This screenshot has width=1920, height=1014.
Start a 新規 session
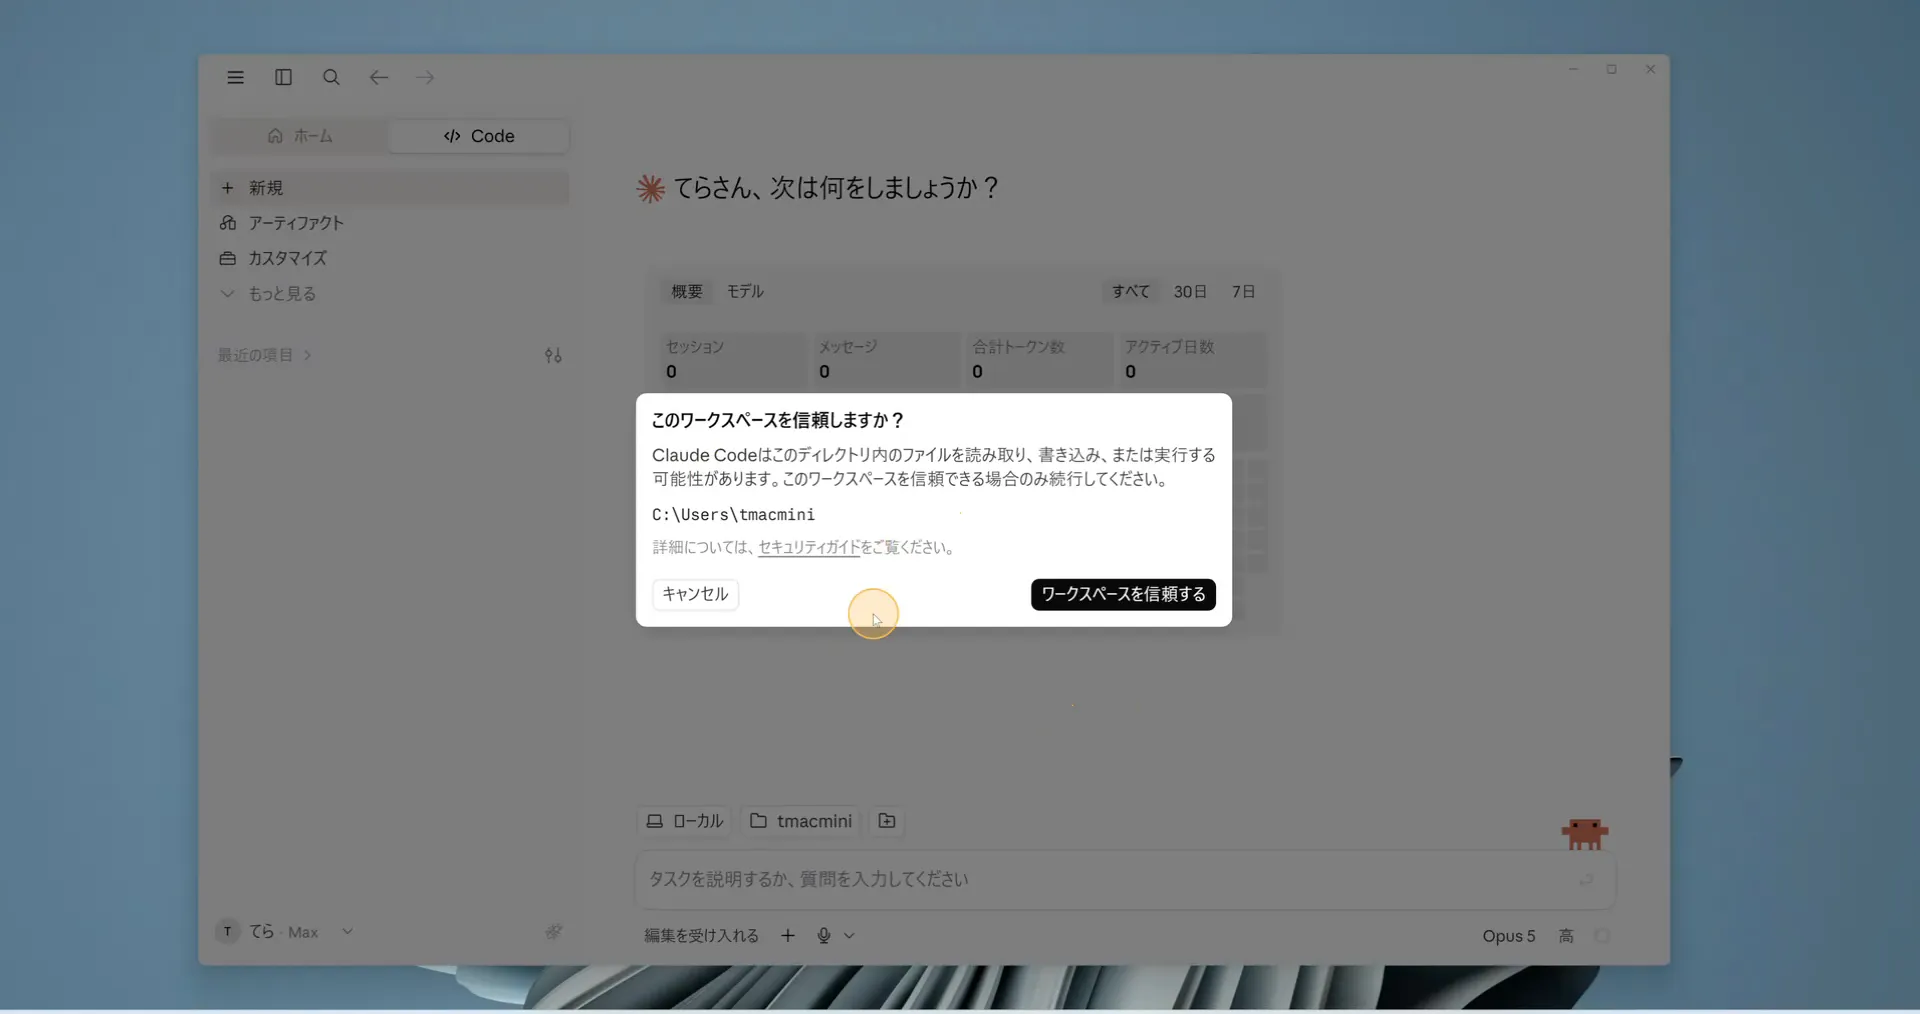[390, 188]
